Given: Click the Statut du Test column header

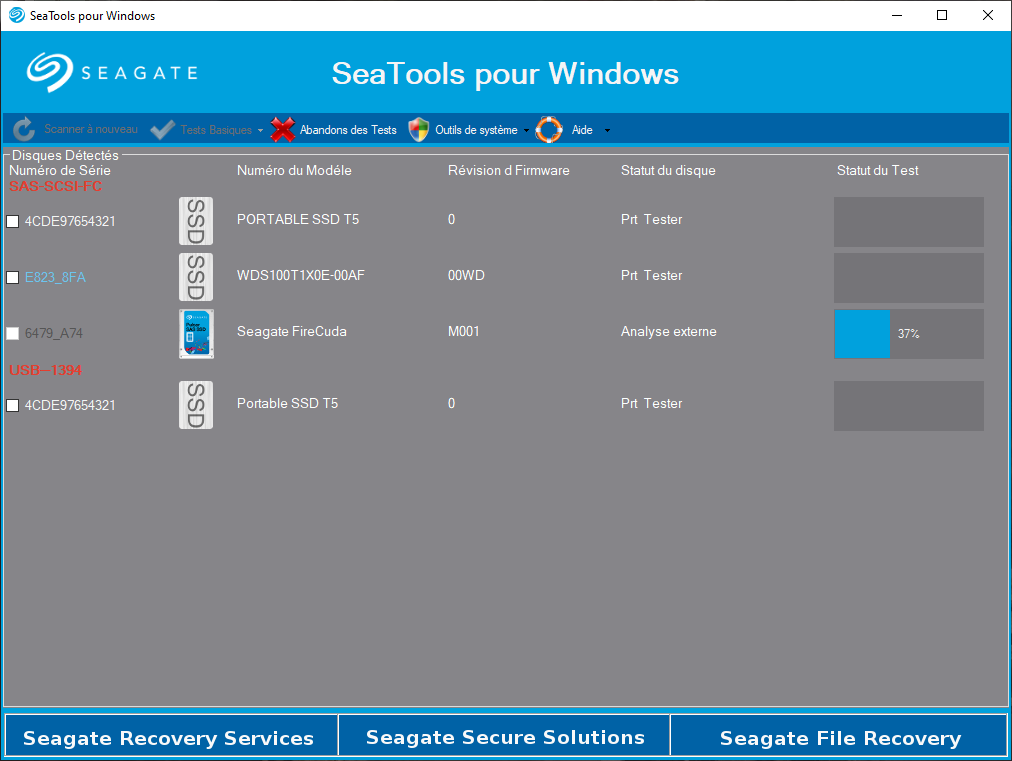Looking at the screenshot, I should pos(878,170).
